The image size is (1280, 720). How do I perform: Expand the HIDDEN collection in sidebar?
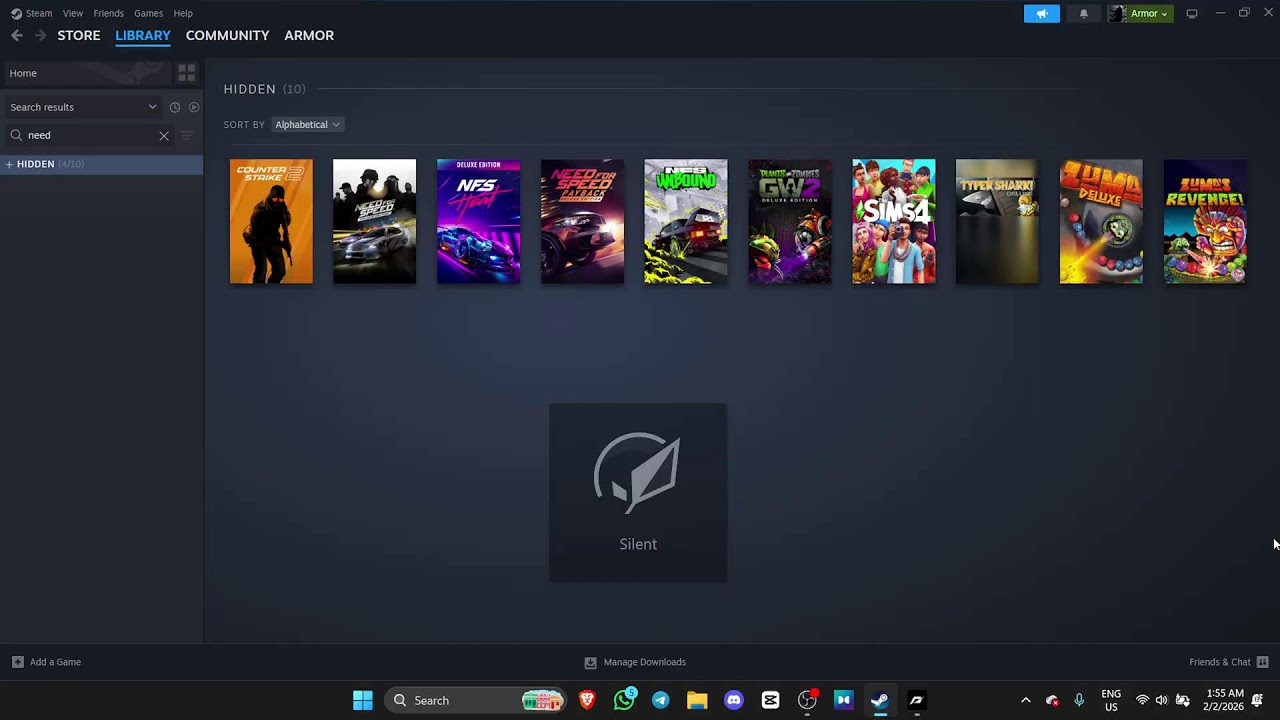coord(9,164)
